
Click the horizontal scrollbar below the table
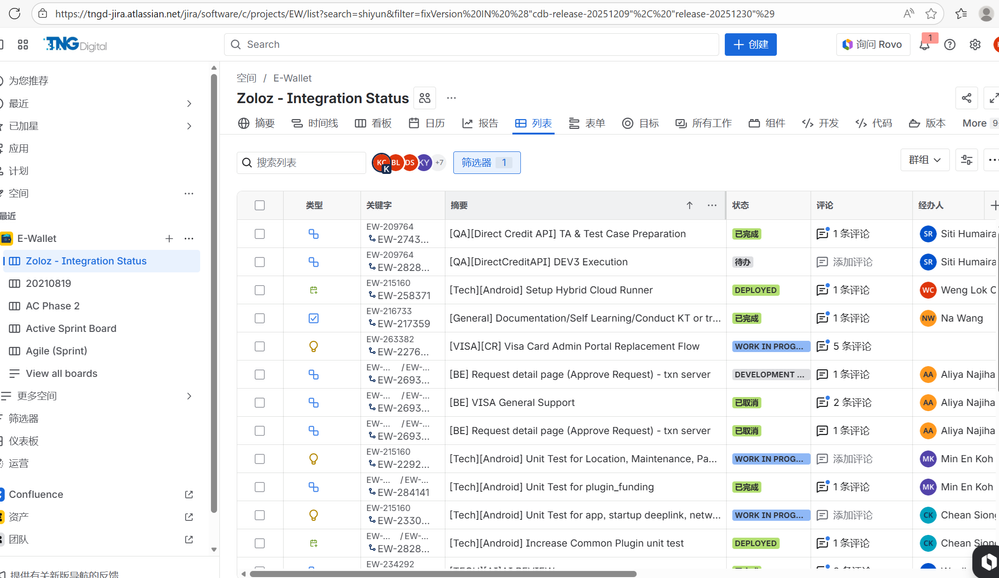click(443, 574)
